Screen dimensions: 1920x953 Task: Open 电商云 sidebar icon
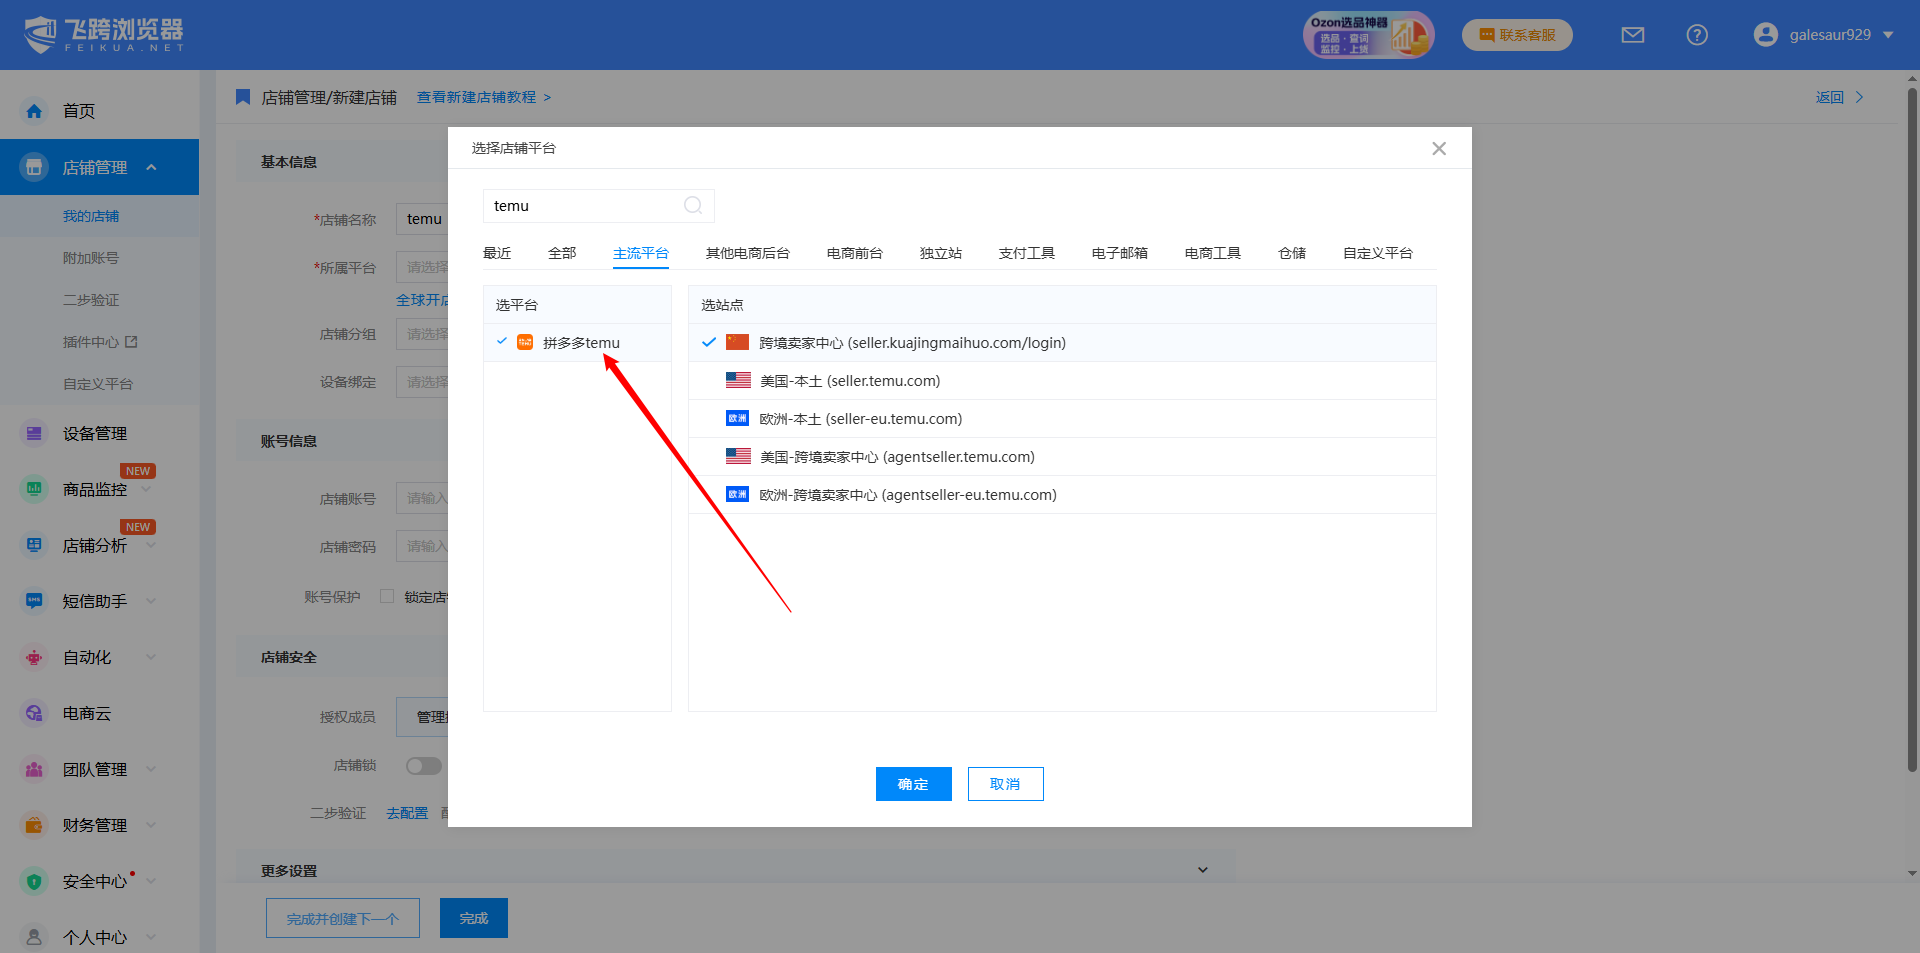(34, 713)
